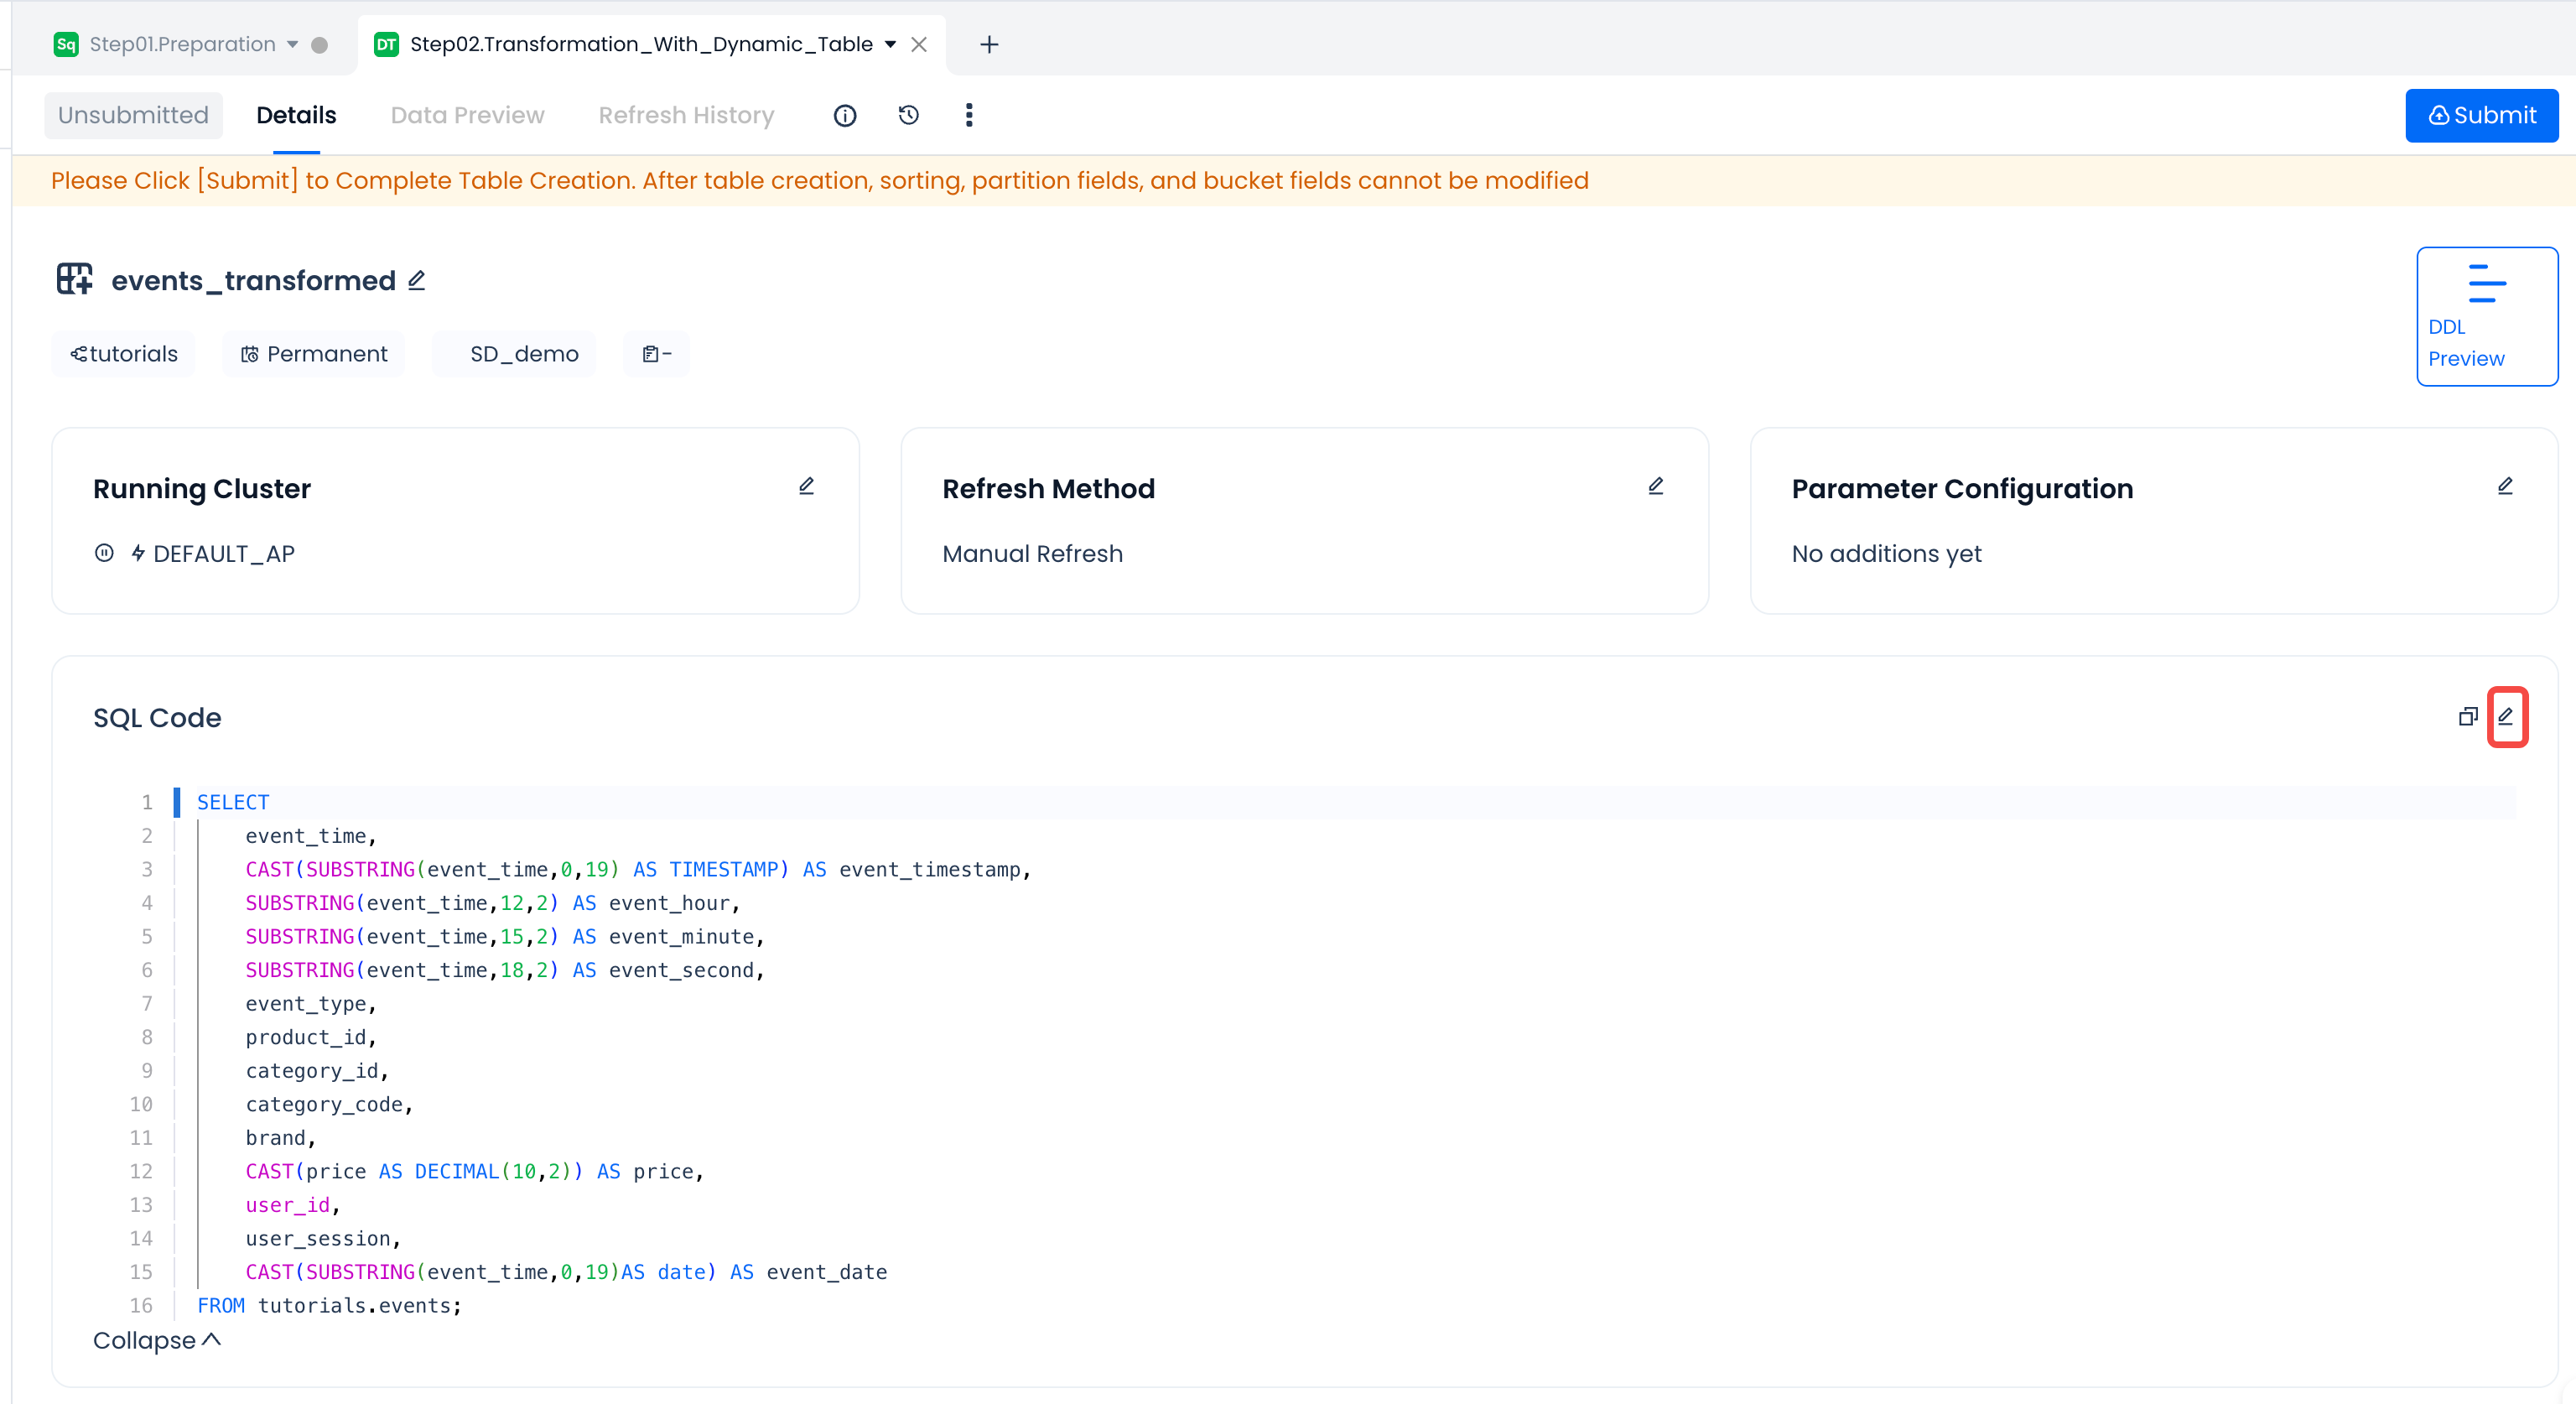Add a new tab with plus icon
This screenshot has width=2576, height=1404.
988,45
